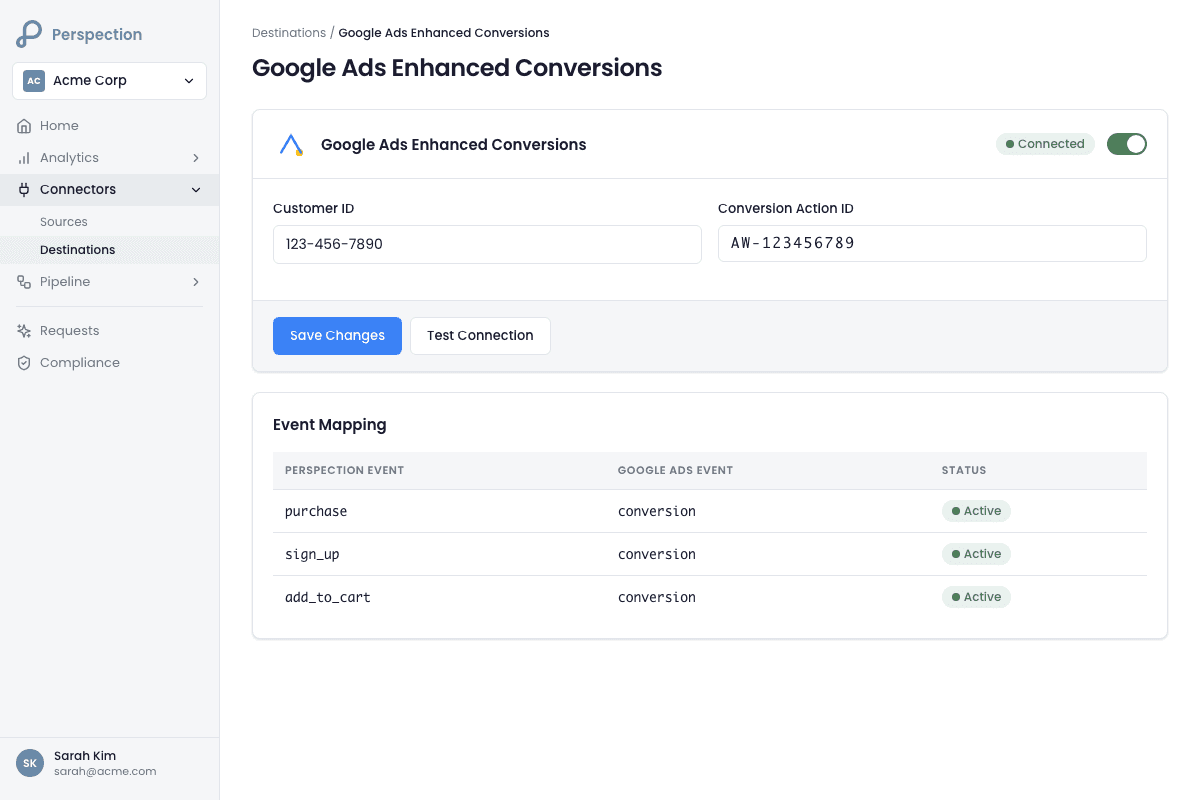
Task: Disable the Google Ads connection toggle
Action: (x=1126, y=144)
